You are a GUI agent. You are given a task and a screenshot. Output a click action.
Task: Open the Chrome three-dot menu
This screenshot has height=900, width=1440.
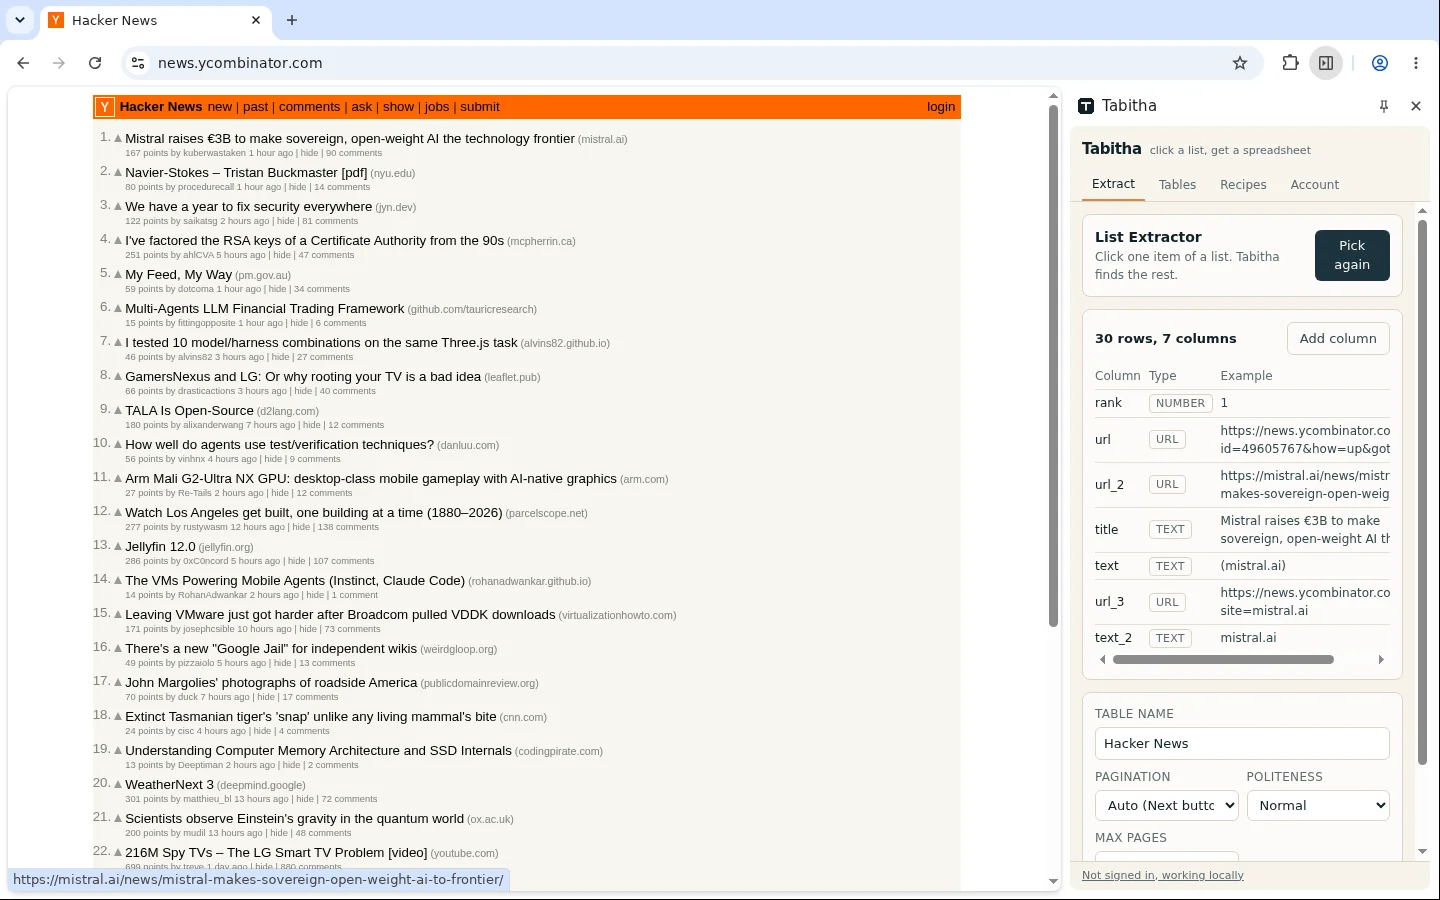(x=1416, y=63)
